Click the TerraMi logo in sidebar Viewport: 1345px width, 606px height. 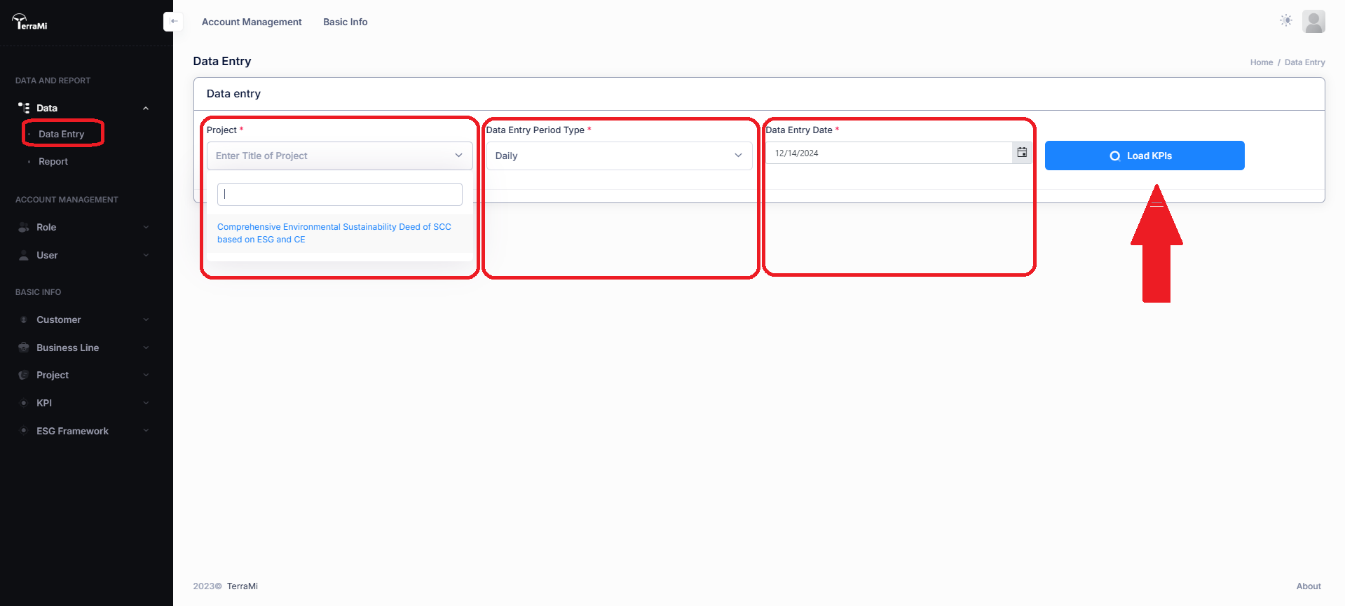[29, 21]
